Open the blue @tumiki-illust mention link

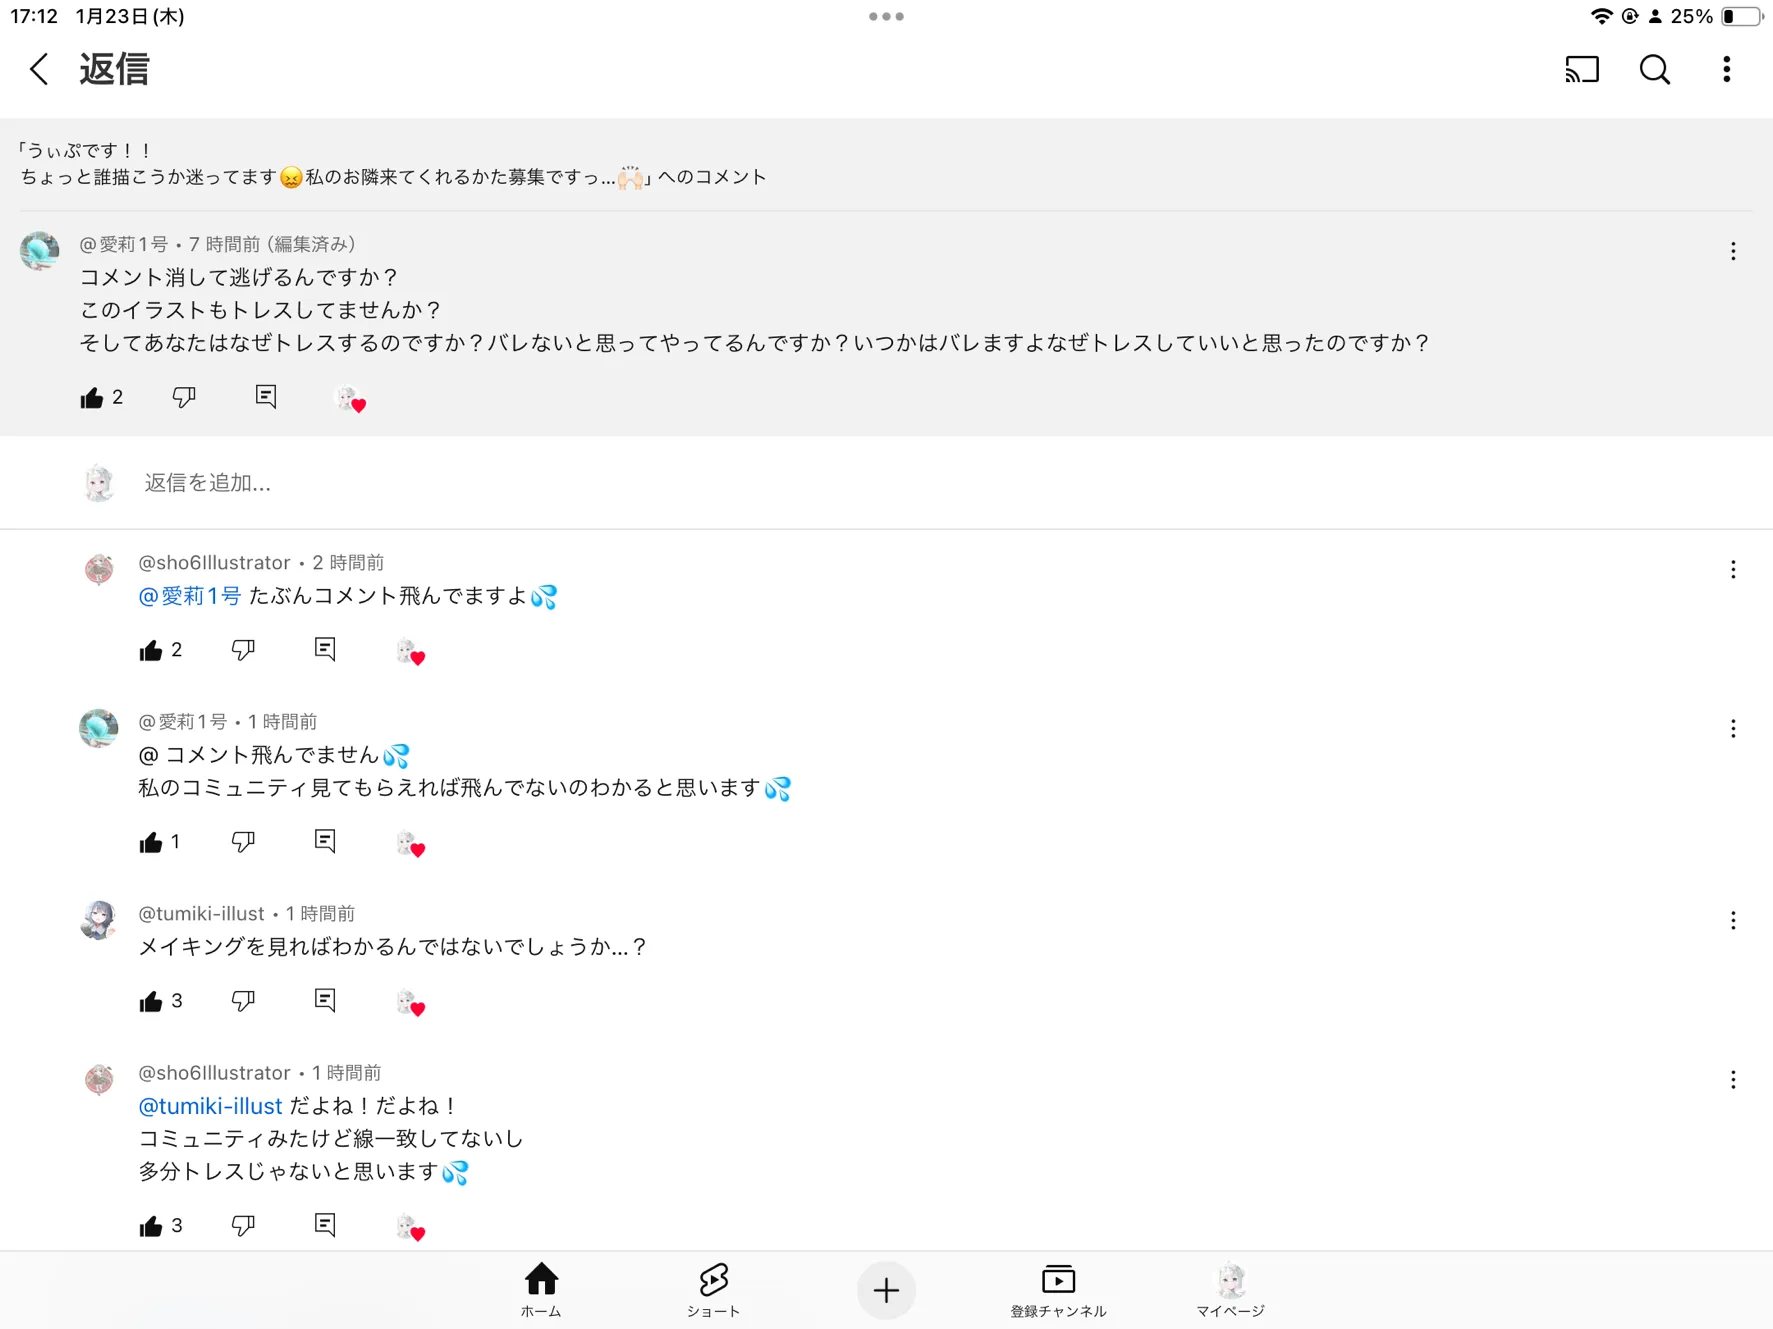(x=210, y=1106)
